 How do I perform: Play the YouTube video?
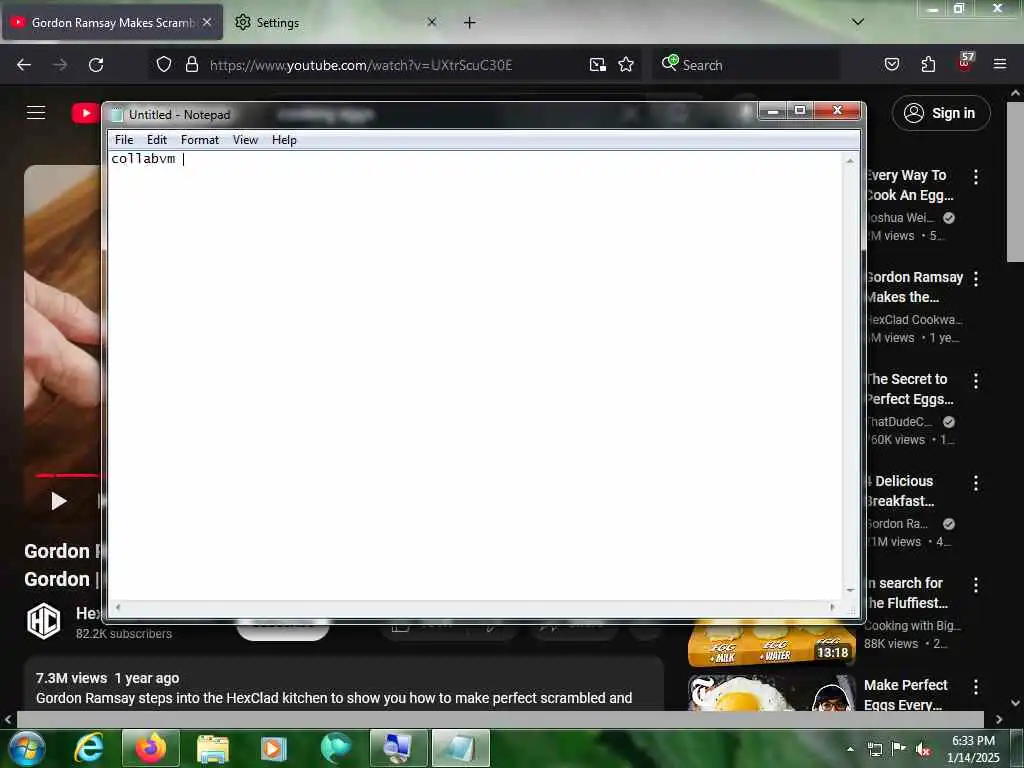click(59, 501)
